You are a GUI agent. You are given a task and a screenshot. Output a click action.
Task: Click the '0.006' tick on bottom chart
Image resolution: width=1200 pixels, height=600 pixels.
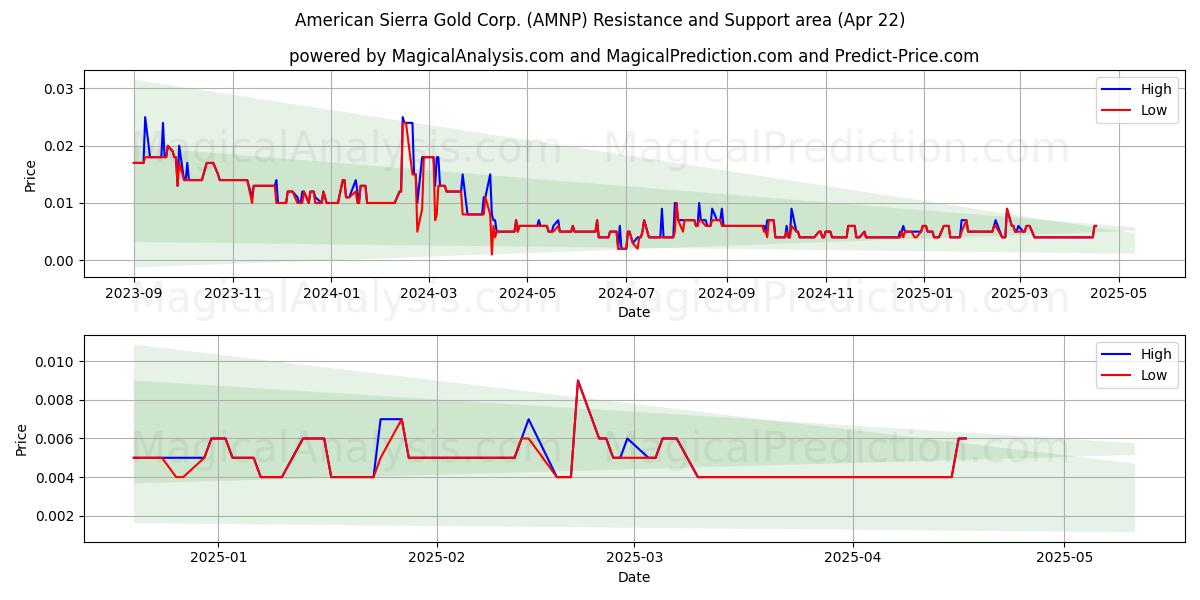[56, 439]
